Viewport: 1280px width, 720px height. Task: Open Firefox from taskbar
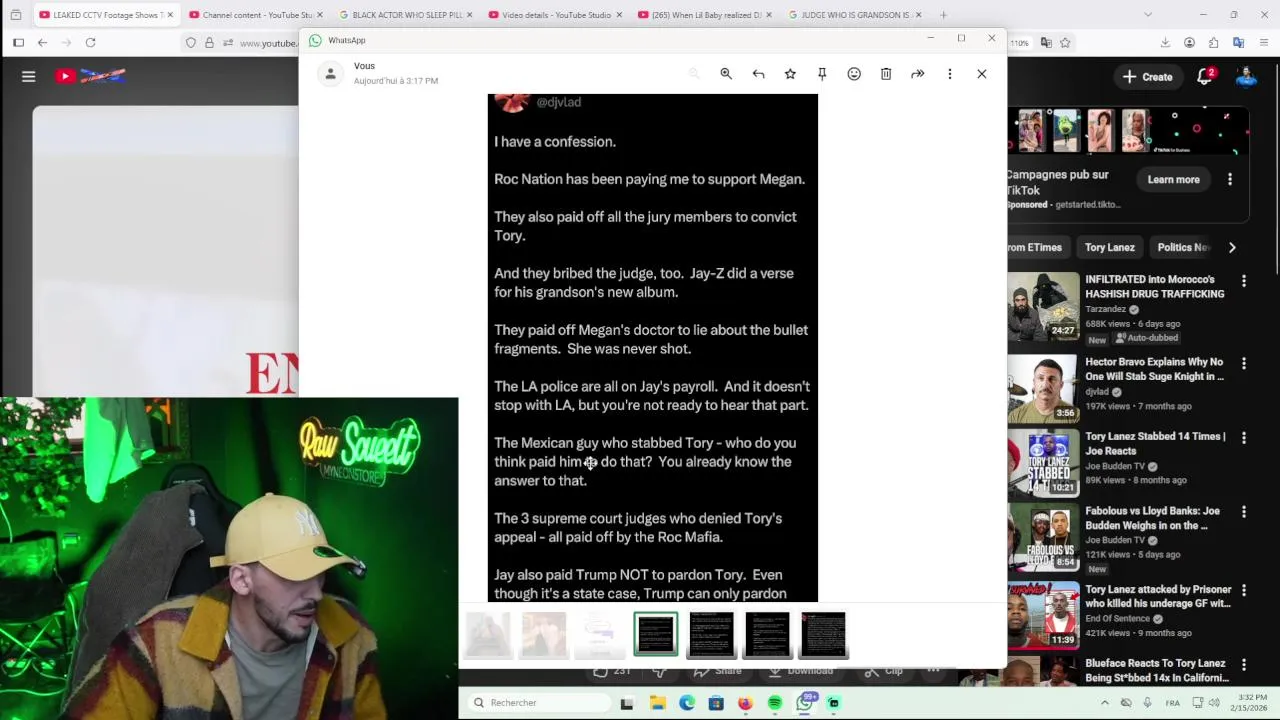[745, 703]
